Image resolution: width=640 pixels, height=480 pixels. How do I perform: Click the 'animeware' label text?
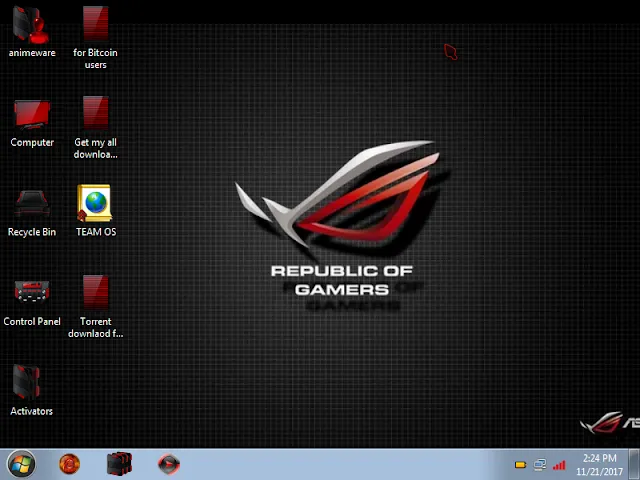[x=32, y=53]
